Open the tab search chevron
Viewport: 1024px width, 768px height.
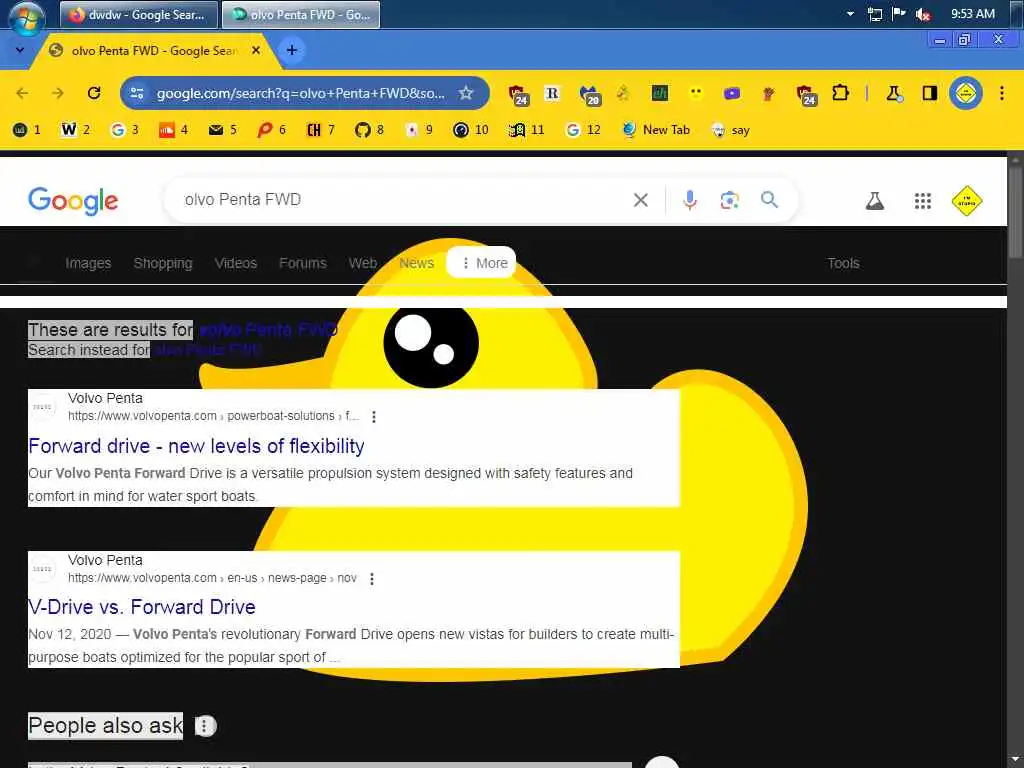20,50
